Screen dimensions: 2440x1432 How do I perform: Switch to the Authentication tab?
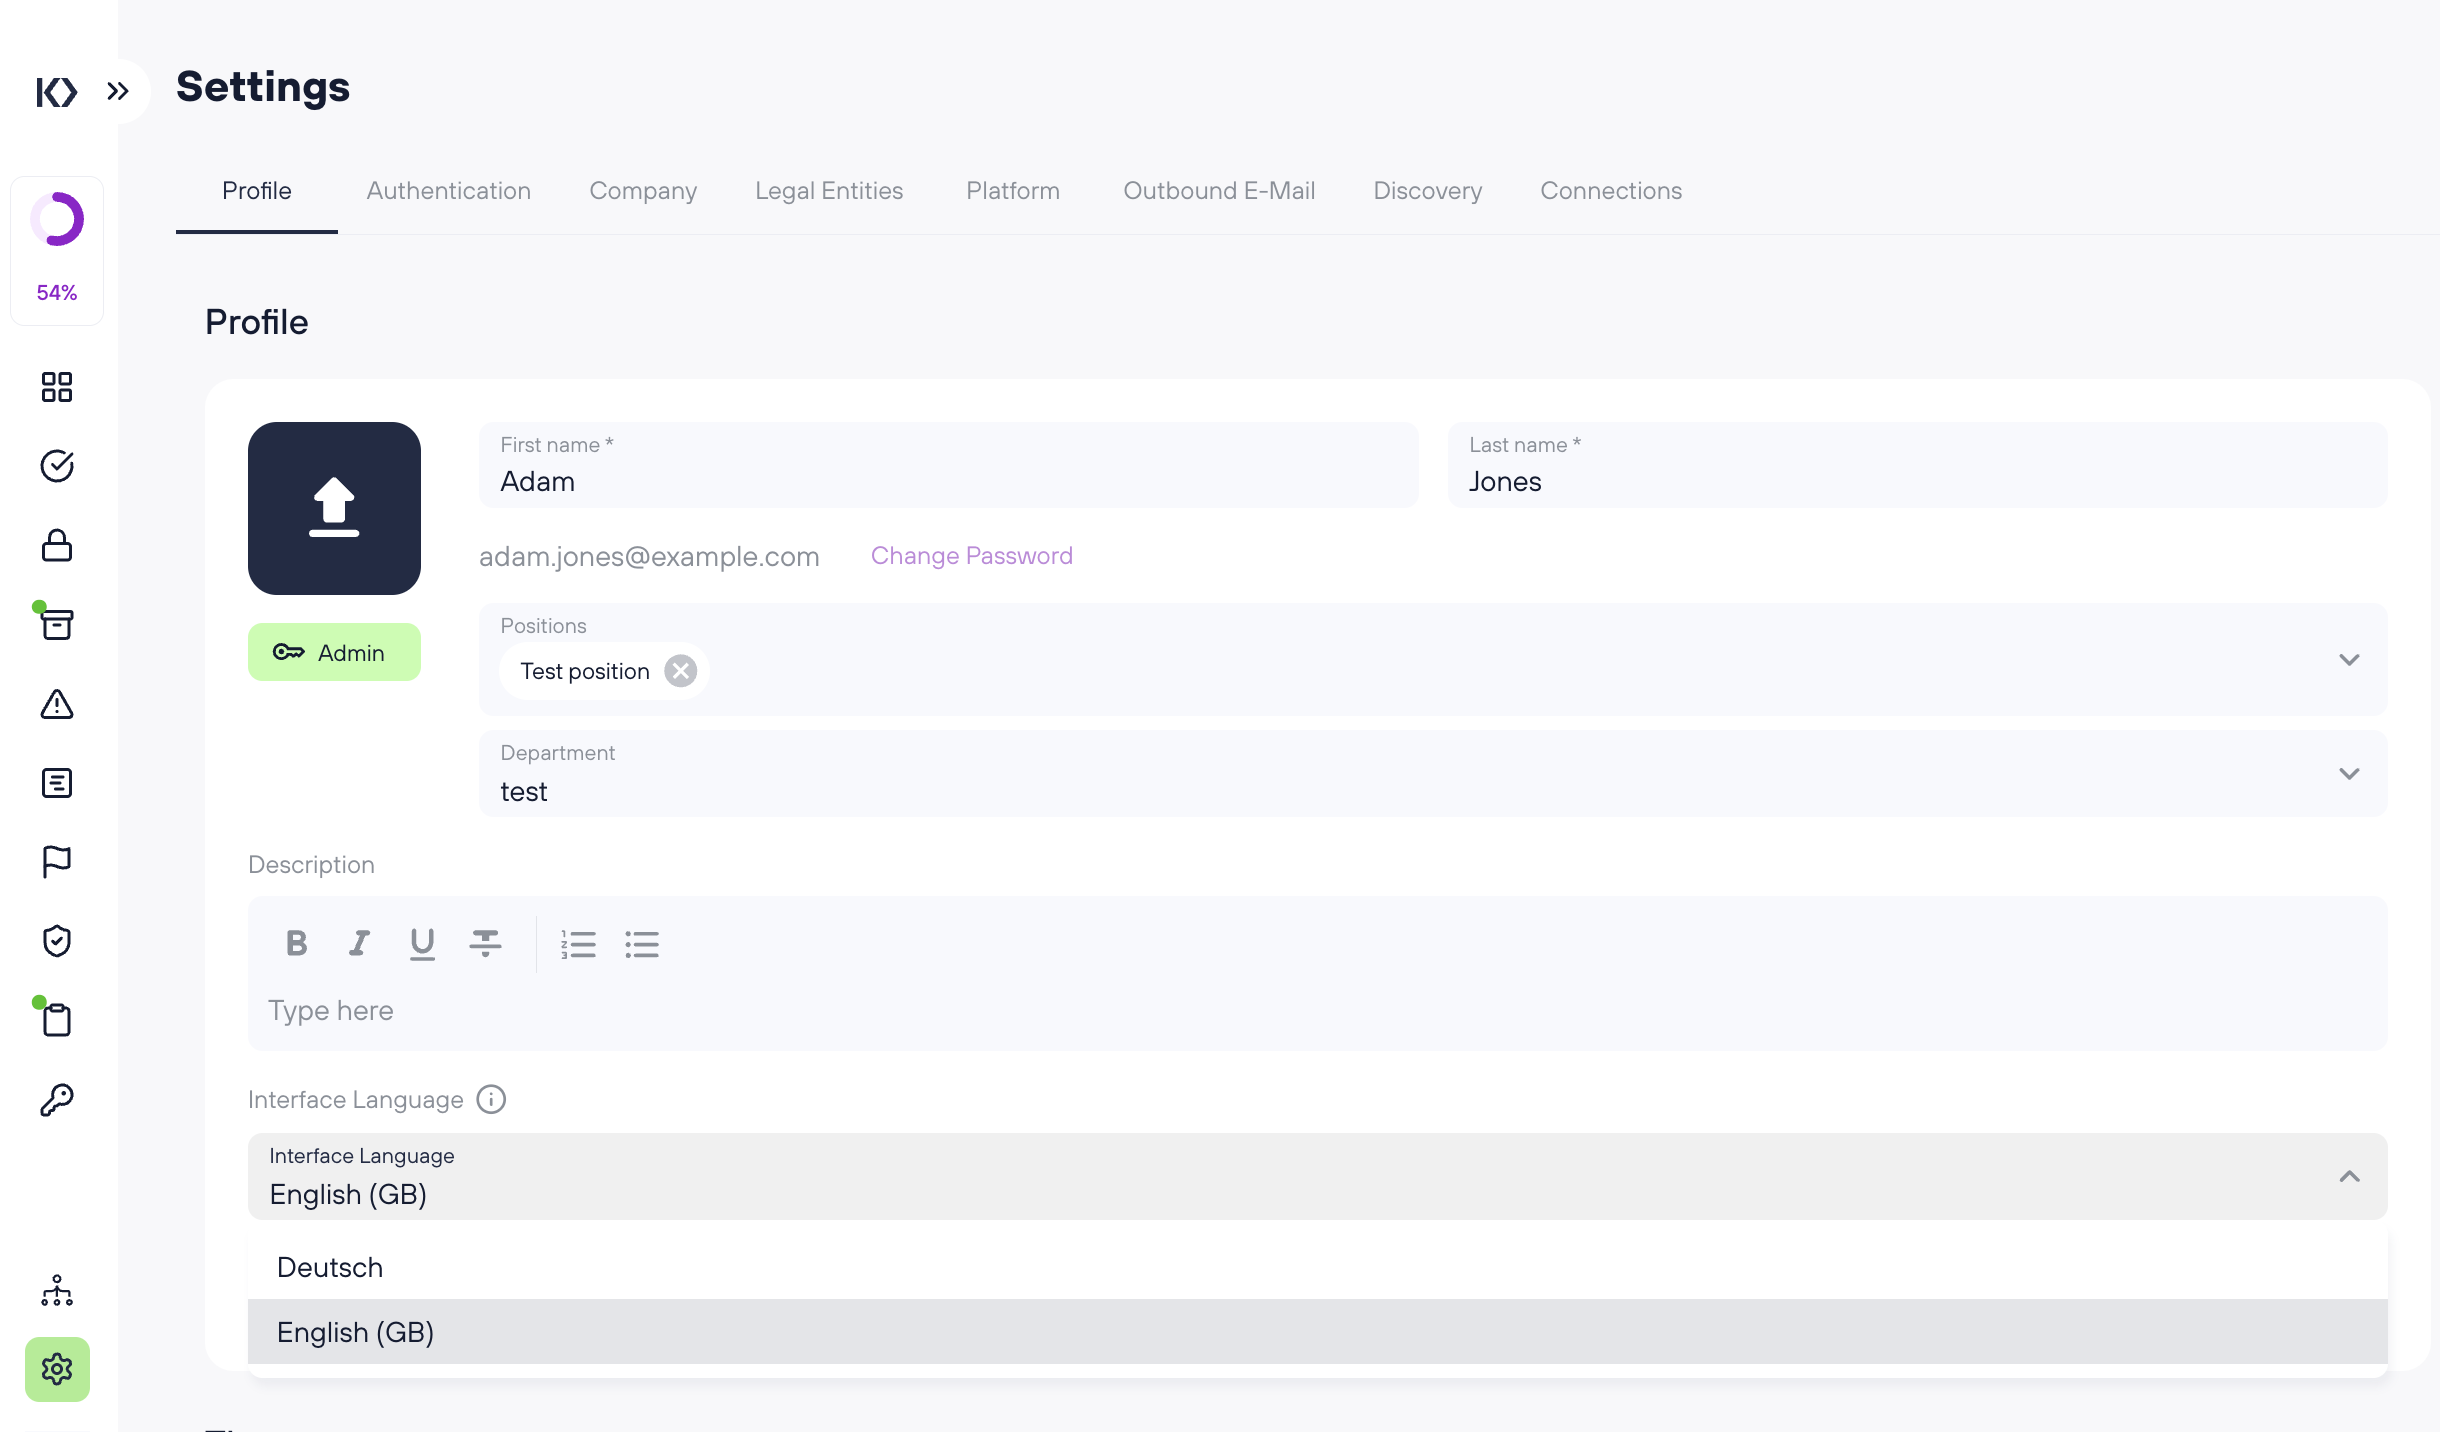[449, 191]
